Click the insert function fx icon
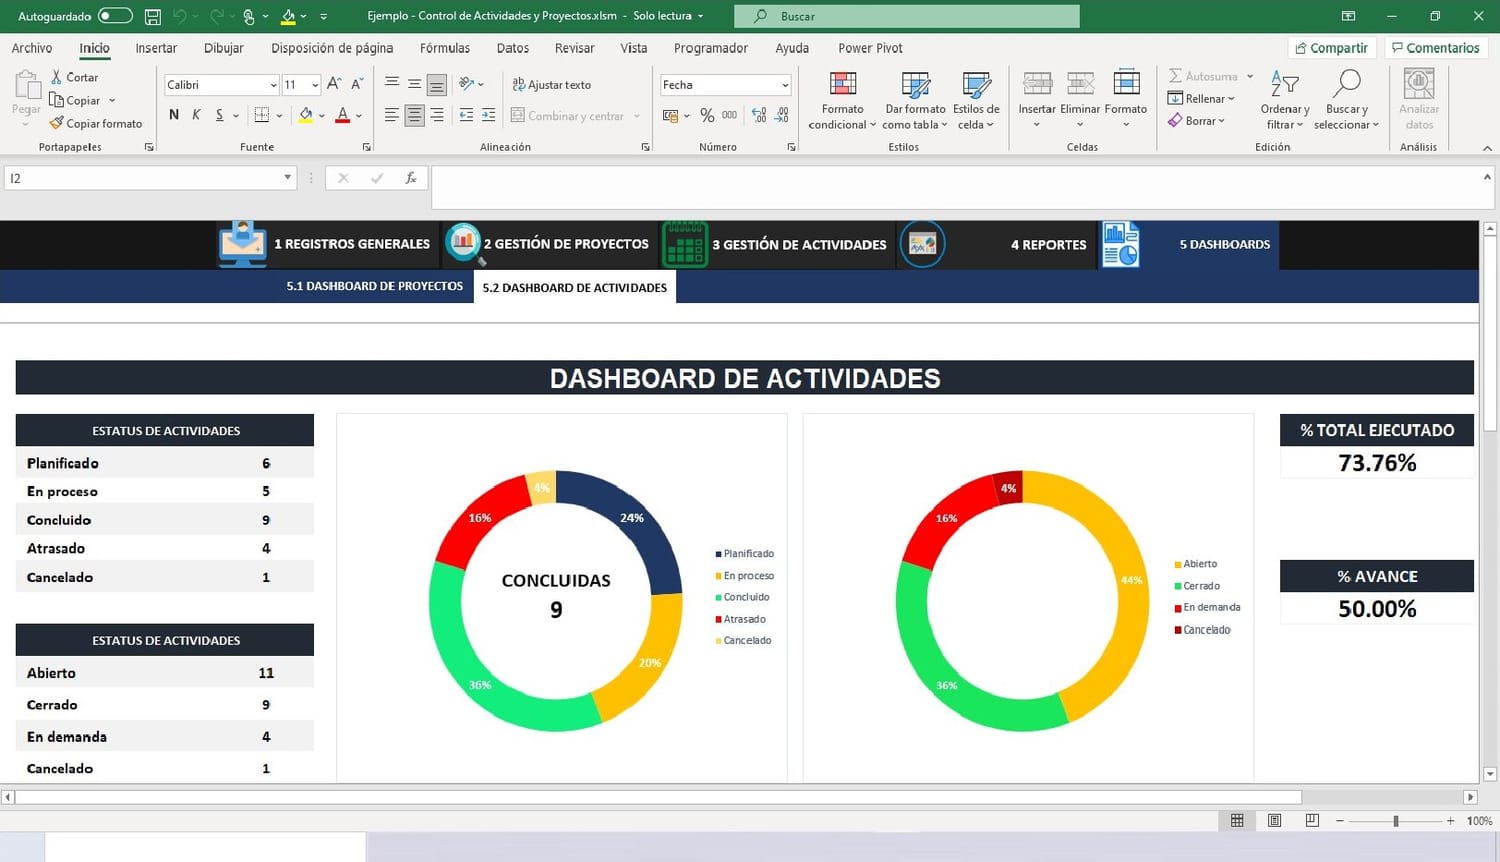The image size is (1500, 862). pos(410,178)
